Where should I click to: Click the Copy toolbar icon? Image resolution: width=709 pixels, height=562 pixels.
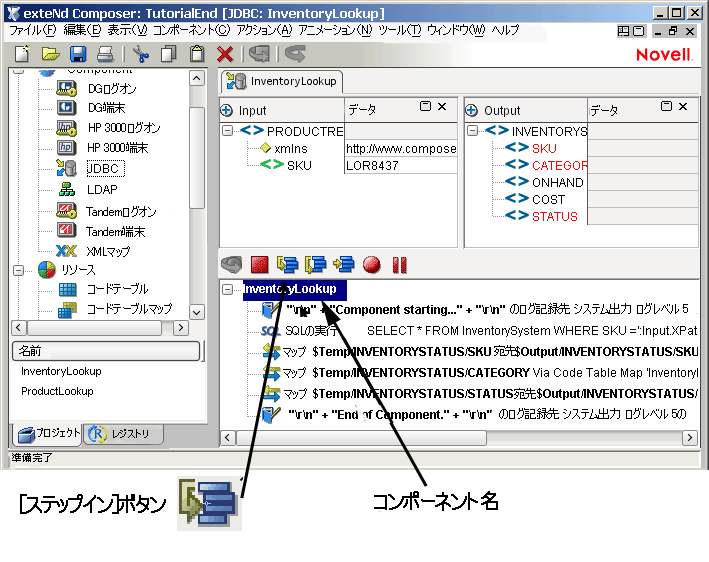tap(169, 54)
